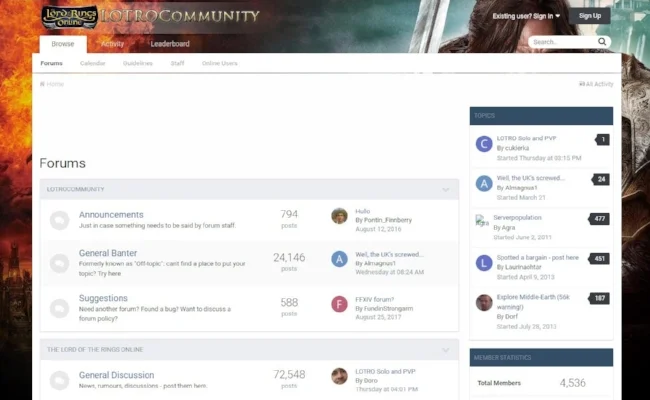
Task: Click reply count badge 24
Action: (601, 179)
